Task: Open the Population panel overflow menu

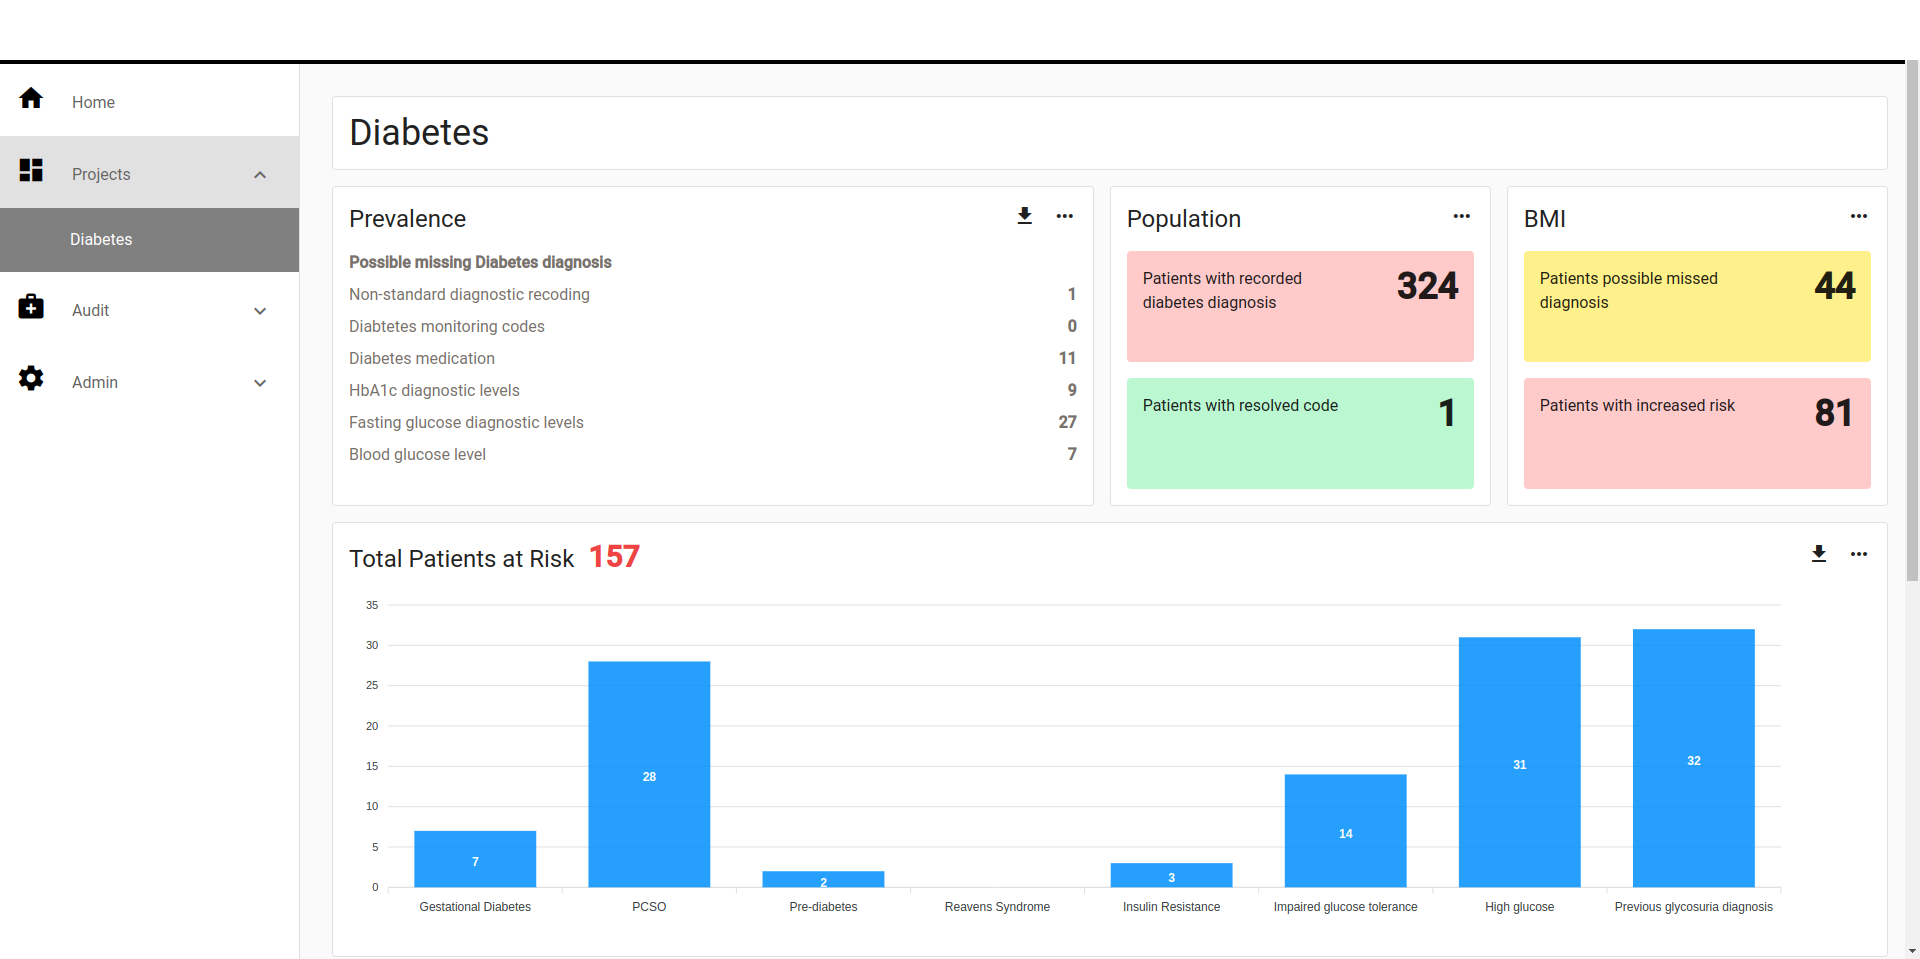Action: click(x=1462, y=216)
